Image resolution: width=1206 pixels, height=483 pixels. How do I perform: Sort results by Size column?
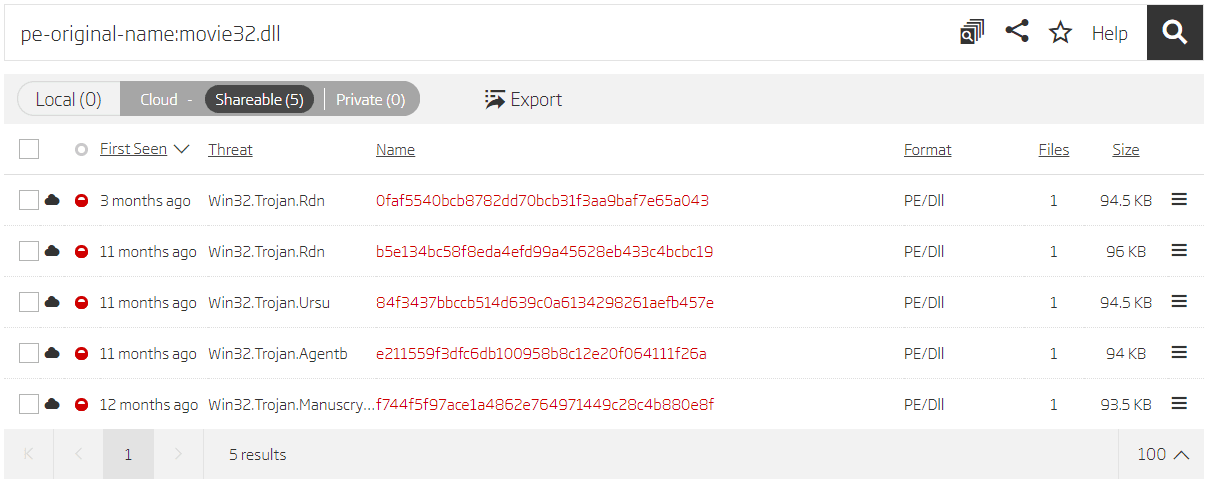click(x=1125, y=150)
